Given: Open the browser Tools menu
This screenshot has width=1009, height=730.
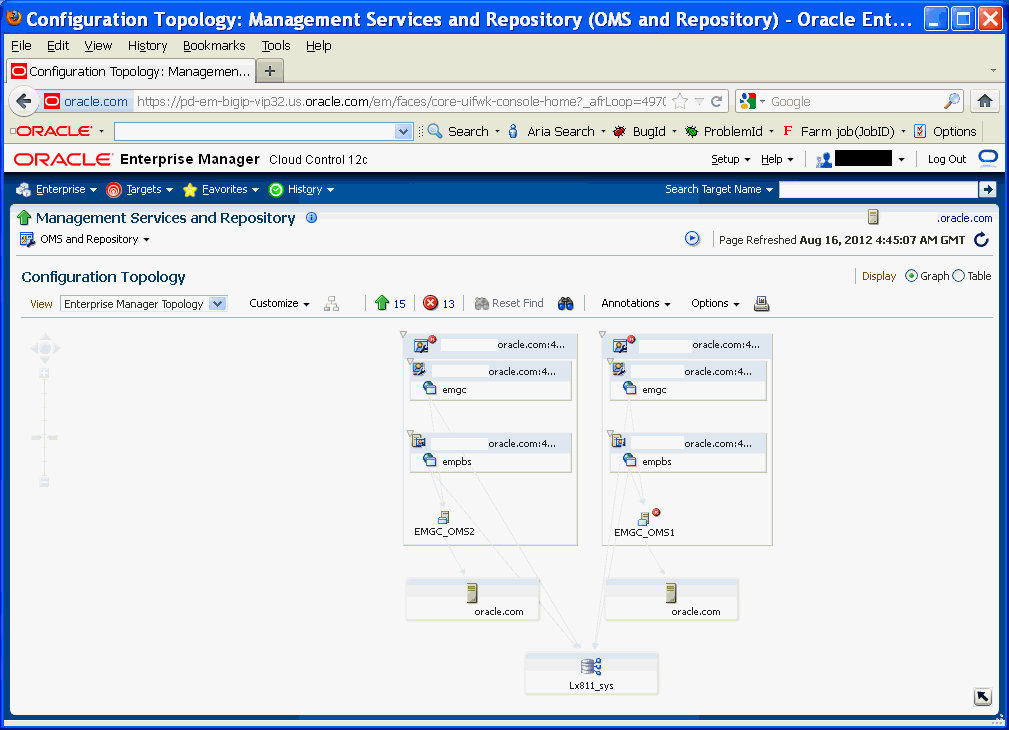Looking at the screenshot, I should coord(275,46).
